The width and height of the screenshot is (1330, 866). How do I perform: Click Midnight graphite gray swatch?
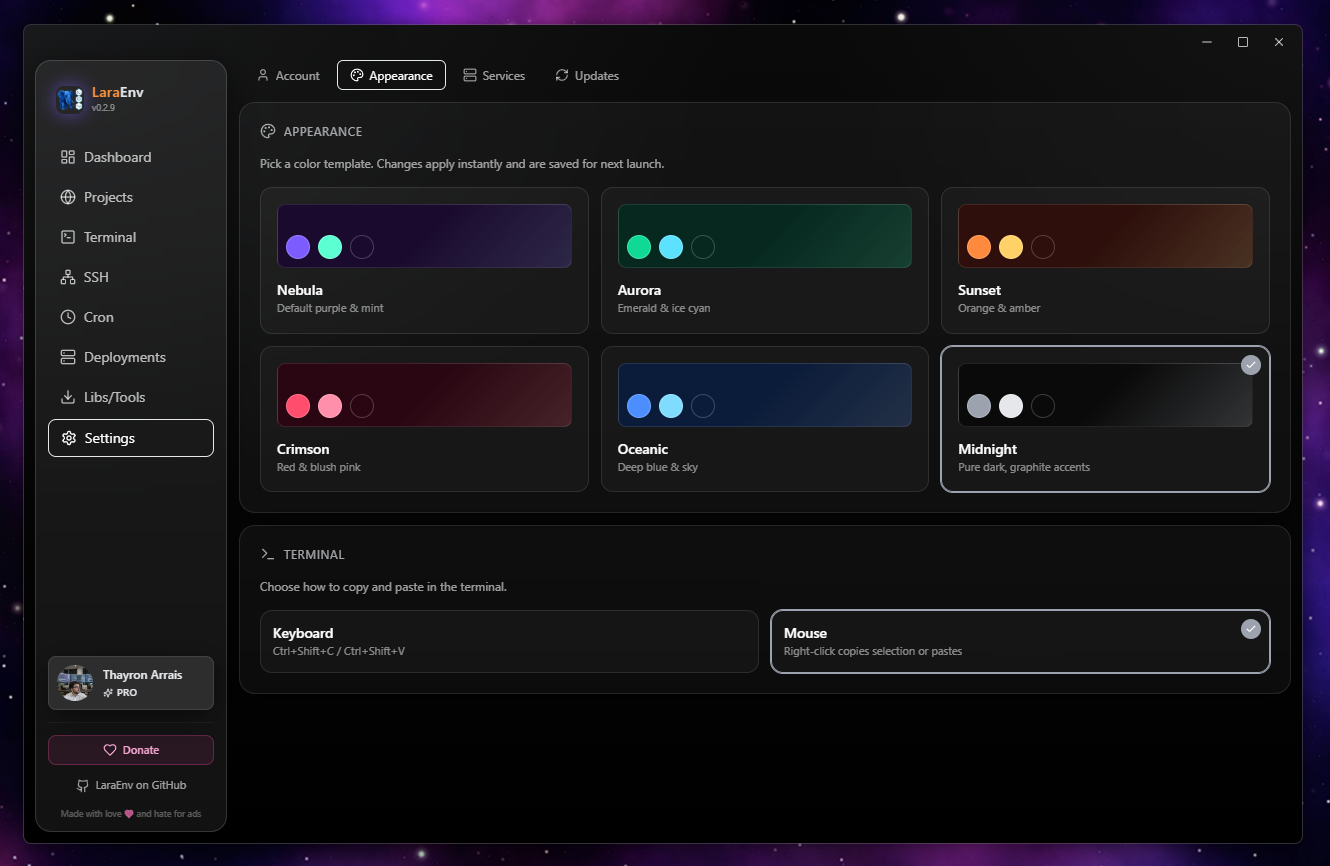coord(979,406)
